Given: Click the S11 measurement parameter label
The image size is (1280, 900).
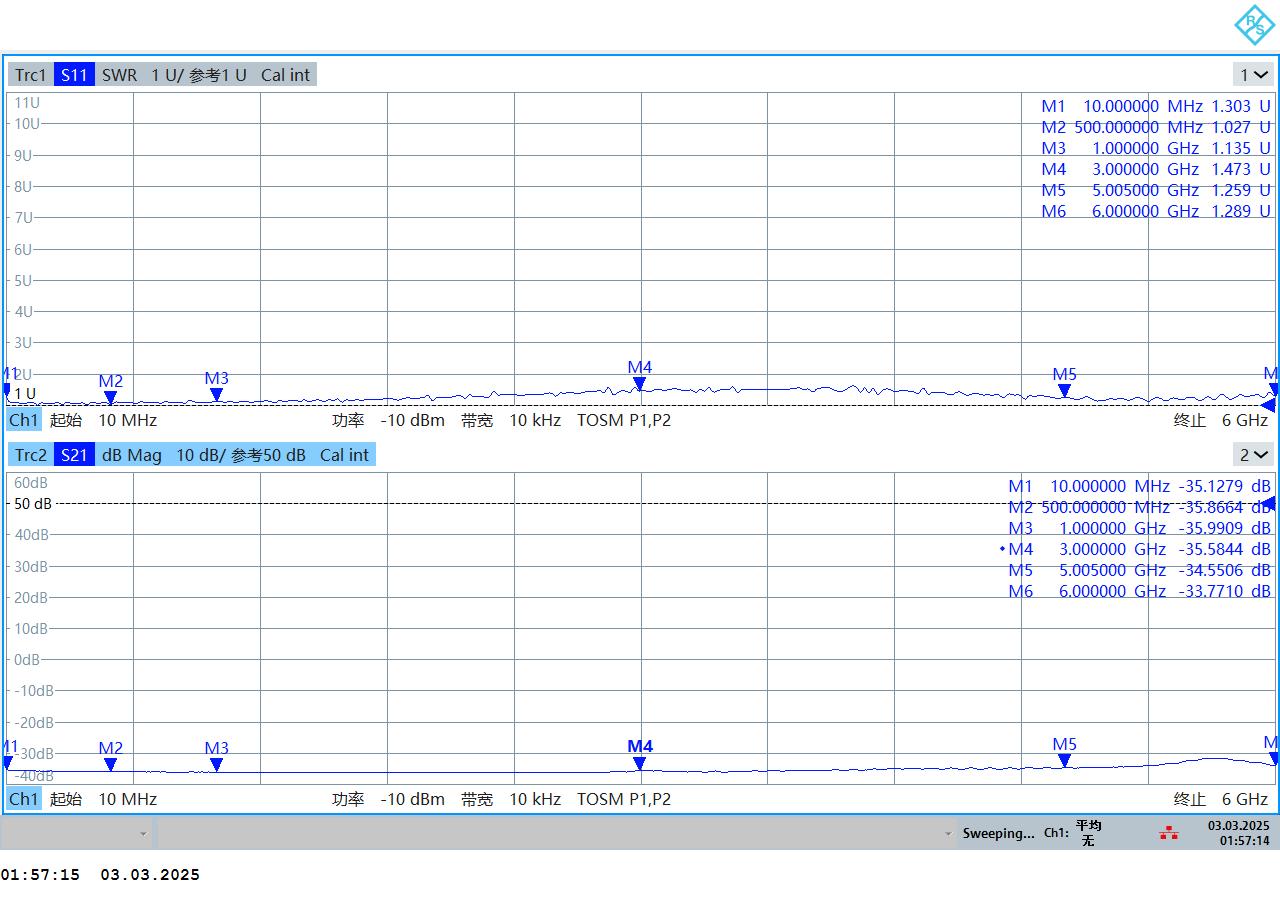Looking at the screenshot, I should coord(74,75).
